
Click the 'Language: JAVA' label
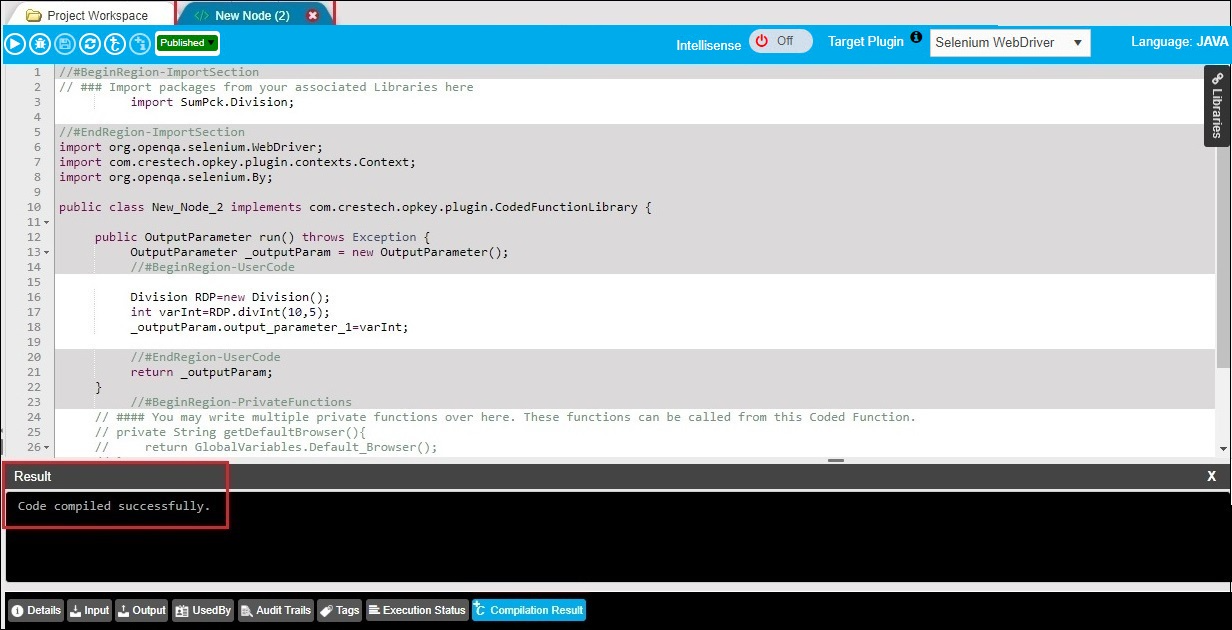pos(1179,42)
